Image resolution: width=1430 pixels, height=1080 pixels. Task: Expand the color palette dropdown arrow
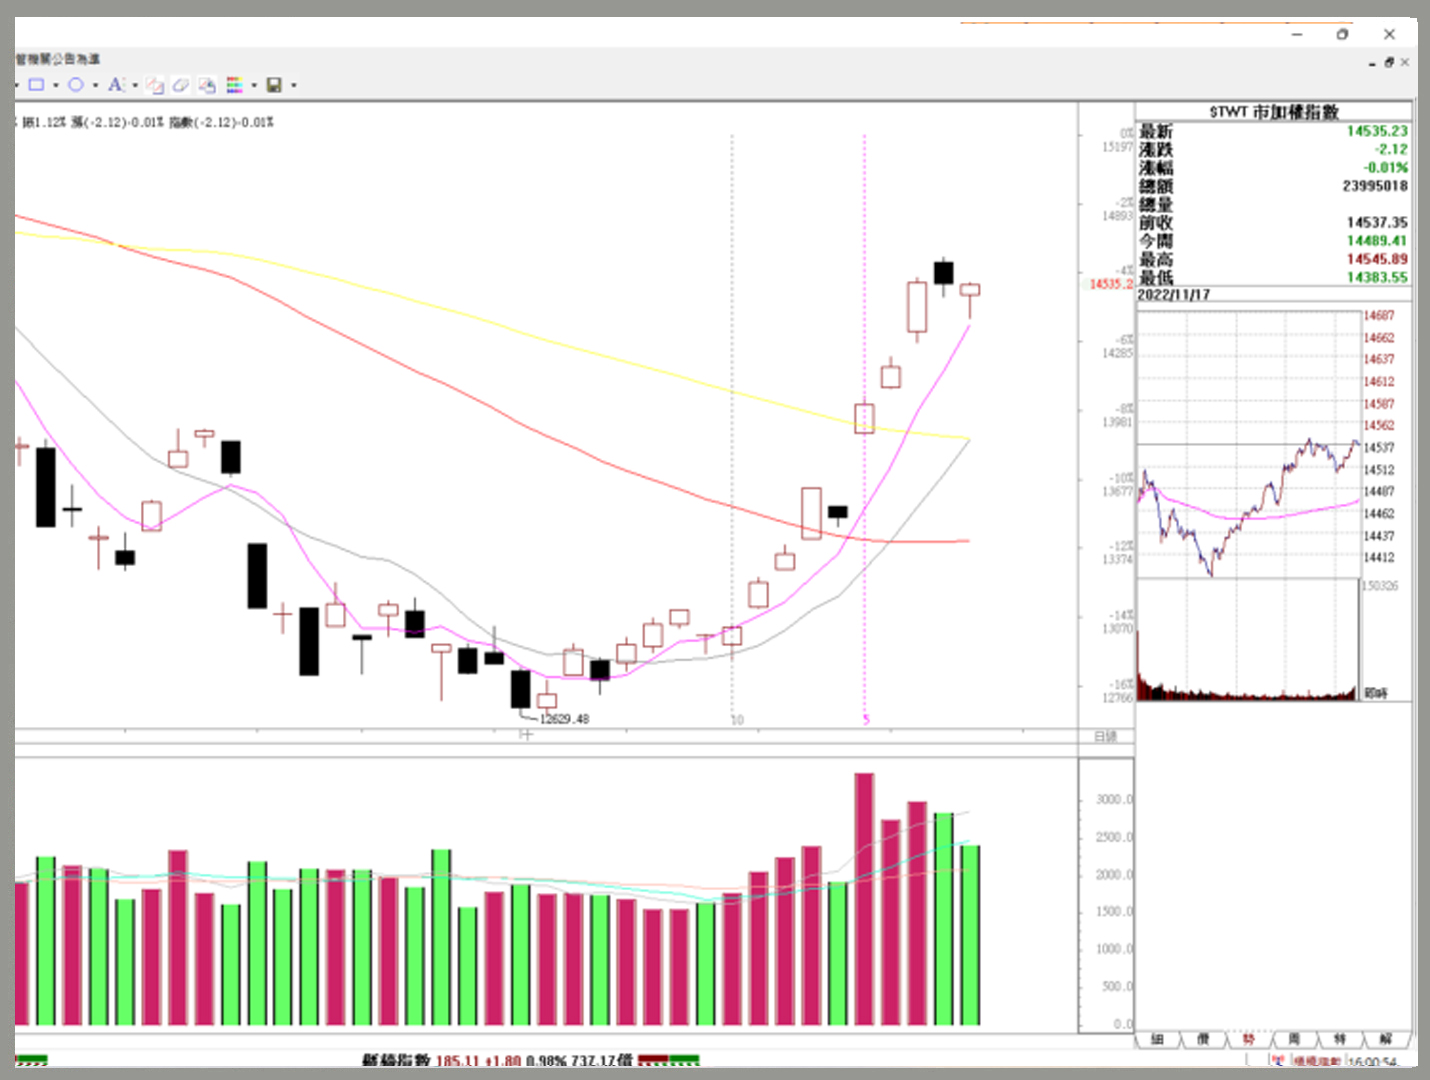254,86
